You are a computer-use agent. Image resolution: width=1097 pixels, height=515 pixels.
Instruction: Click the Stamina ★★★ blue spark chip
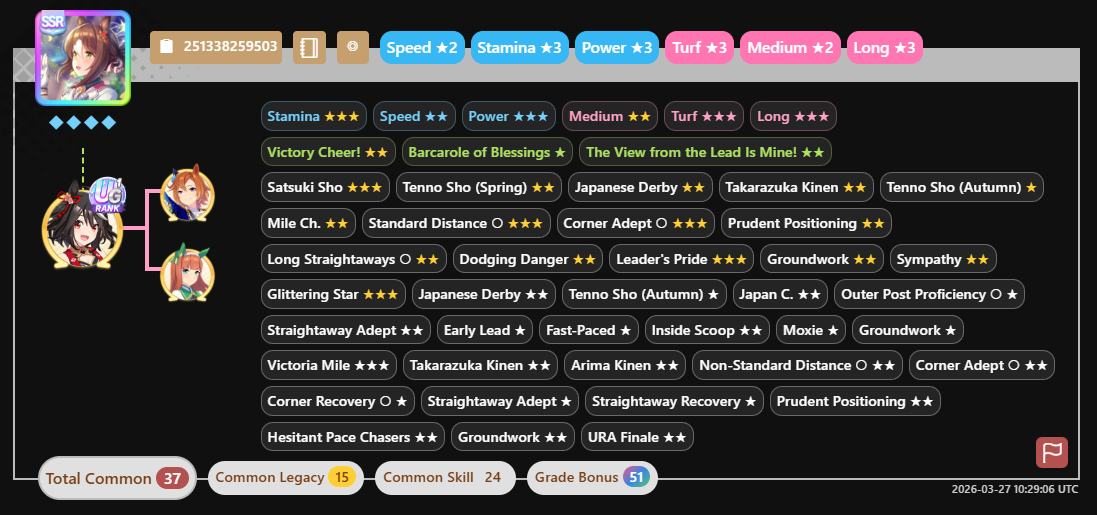(x=313, y=116)
